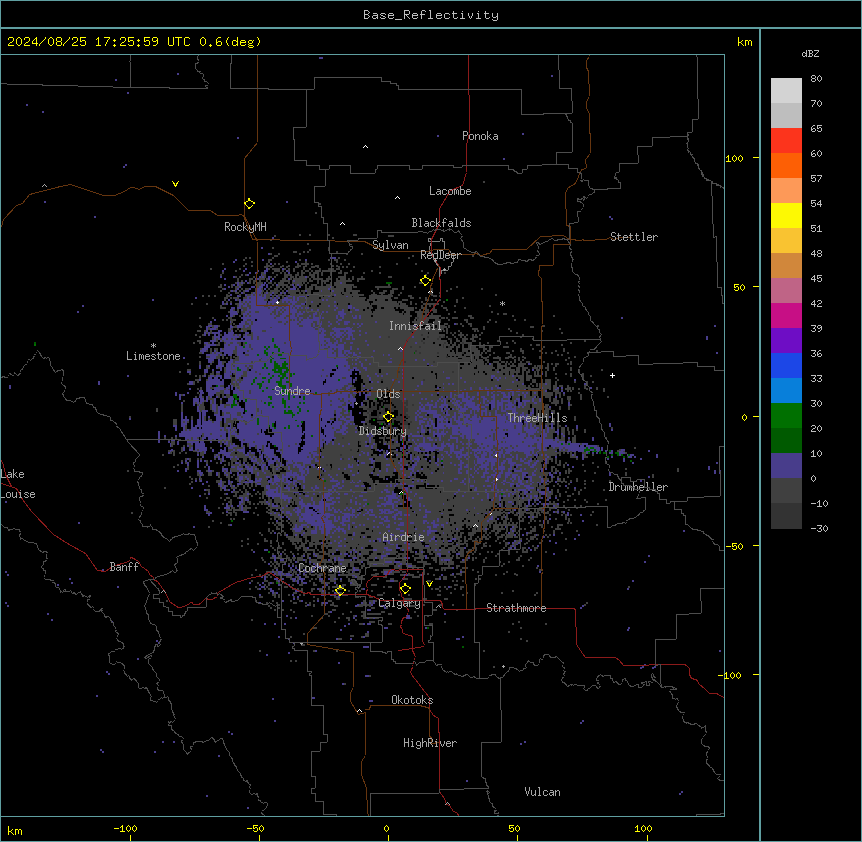Click the ThreeHills label
The image size is (862, 842).
click(x=537, y=418)
